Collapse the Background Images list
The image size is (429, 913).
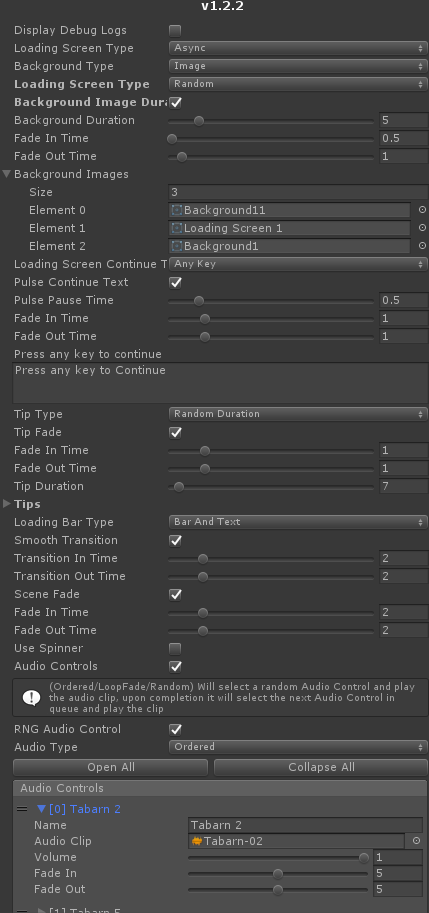[7, 174]
